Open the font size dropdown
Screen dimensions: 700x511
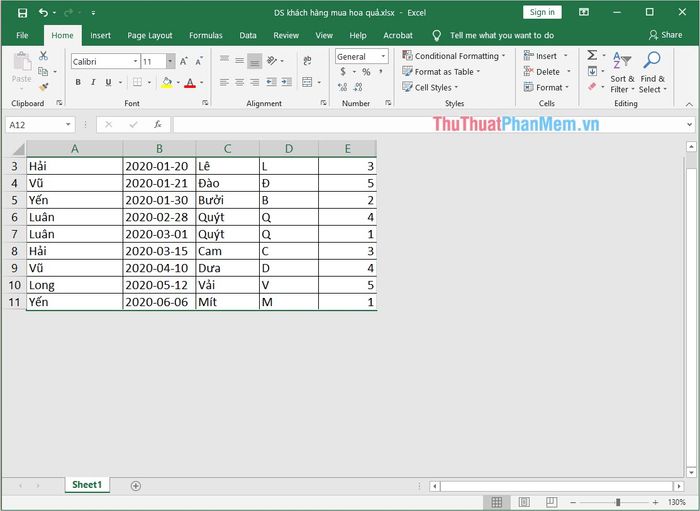170,61
